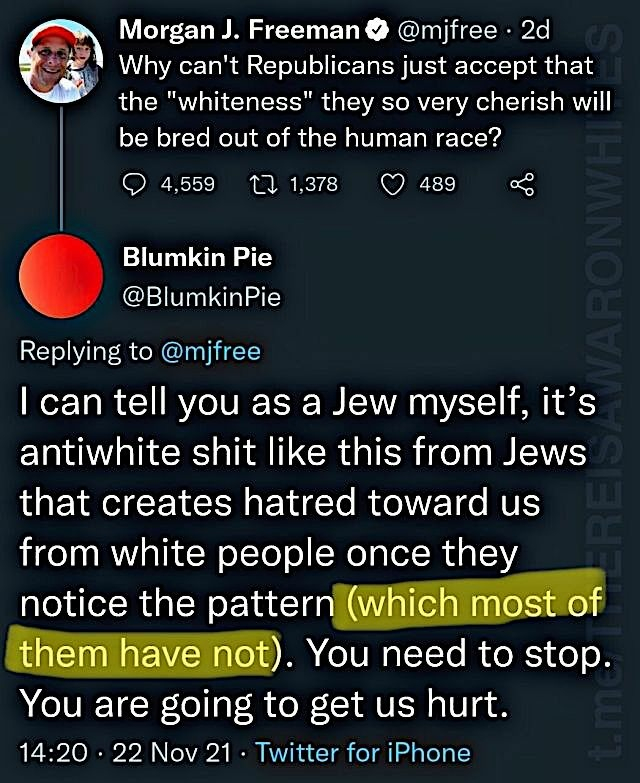The width and height of the screenshot is (640, 783).
Task: Click the retweet arrows icon
Action: (263, 184)
